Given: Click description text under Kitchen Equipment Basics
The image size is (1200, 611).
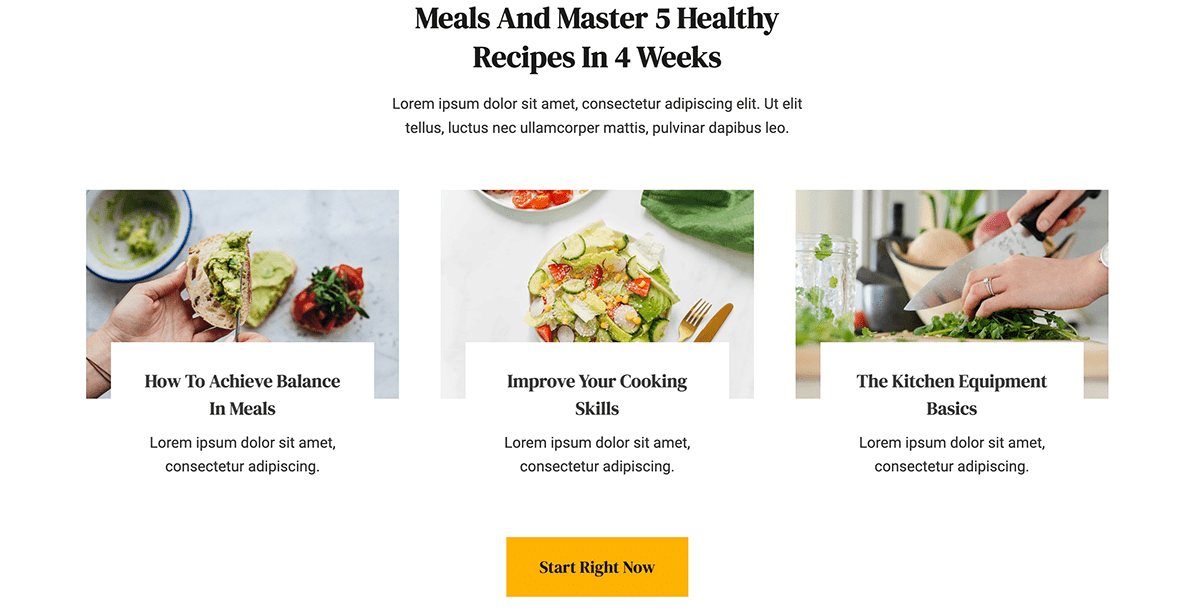Looking at the screenshot, I should point(952,454).
